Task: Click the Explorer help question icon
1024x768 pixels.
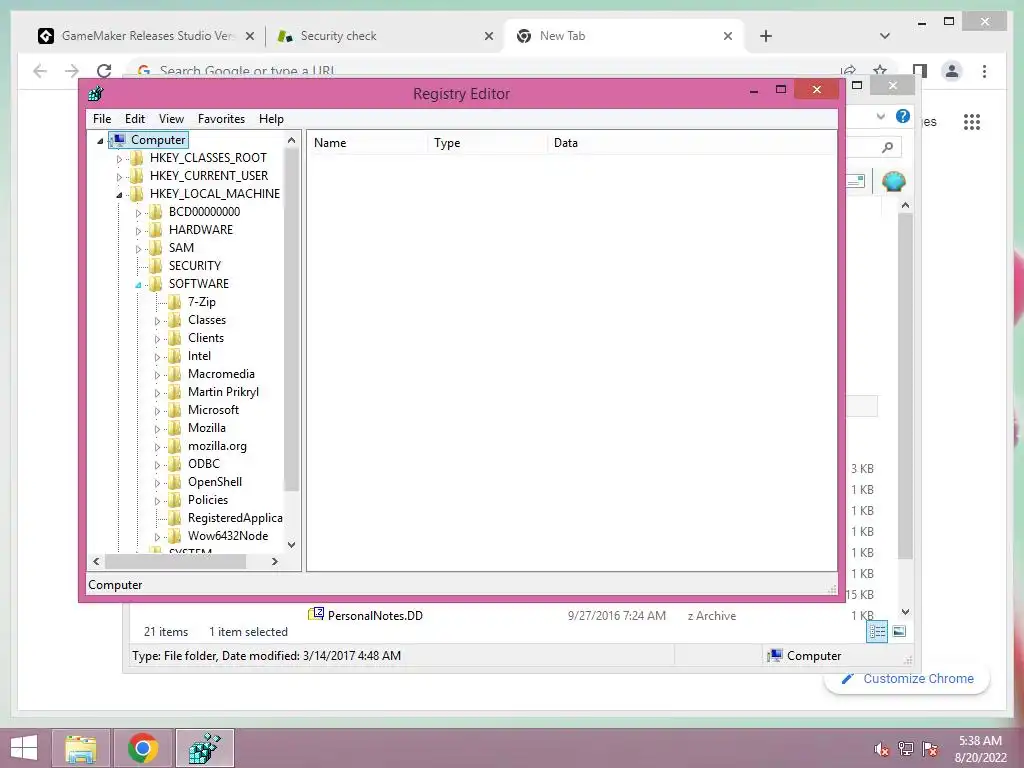Action: click(x=903, y=116)
